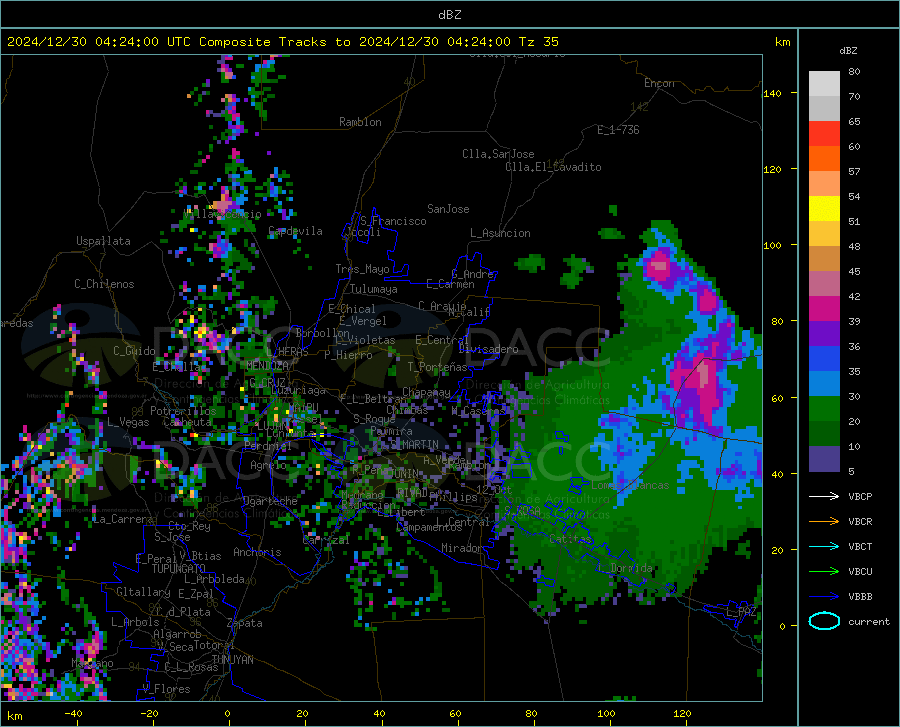
Task: Click the MENDOZA city label
Action: click(267, 365)
